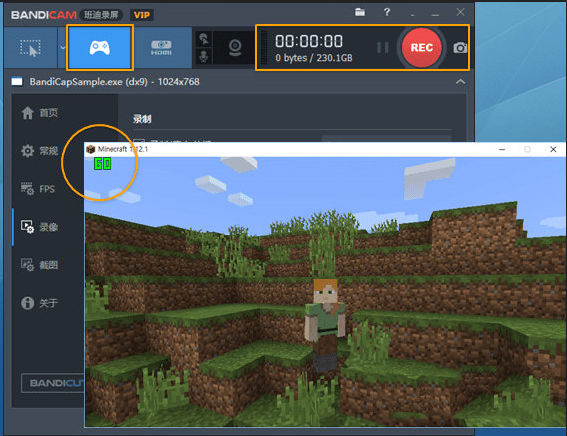Image resolution: width=567 pixels, height=436 pixels.
Task: Toggle the mouse cursor effect icon
Action: click(x=204, y=39)
